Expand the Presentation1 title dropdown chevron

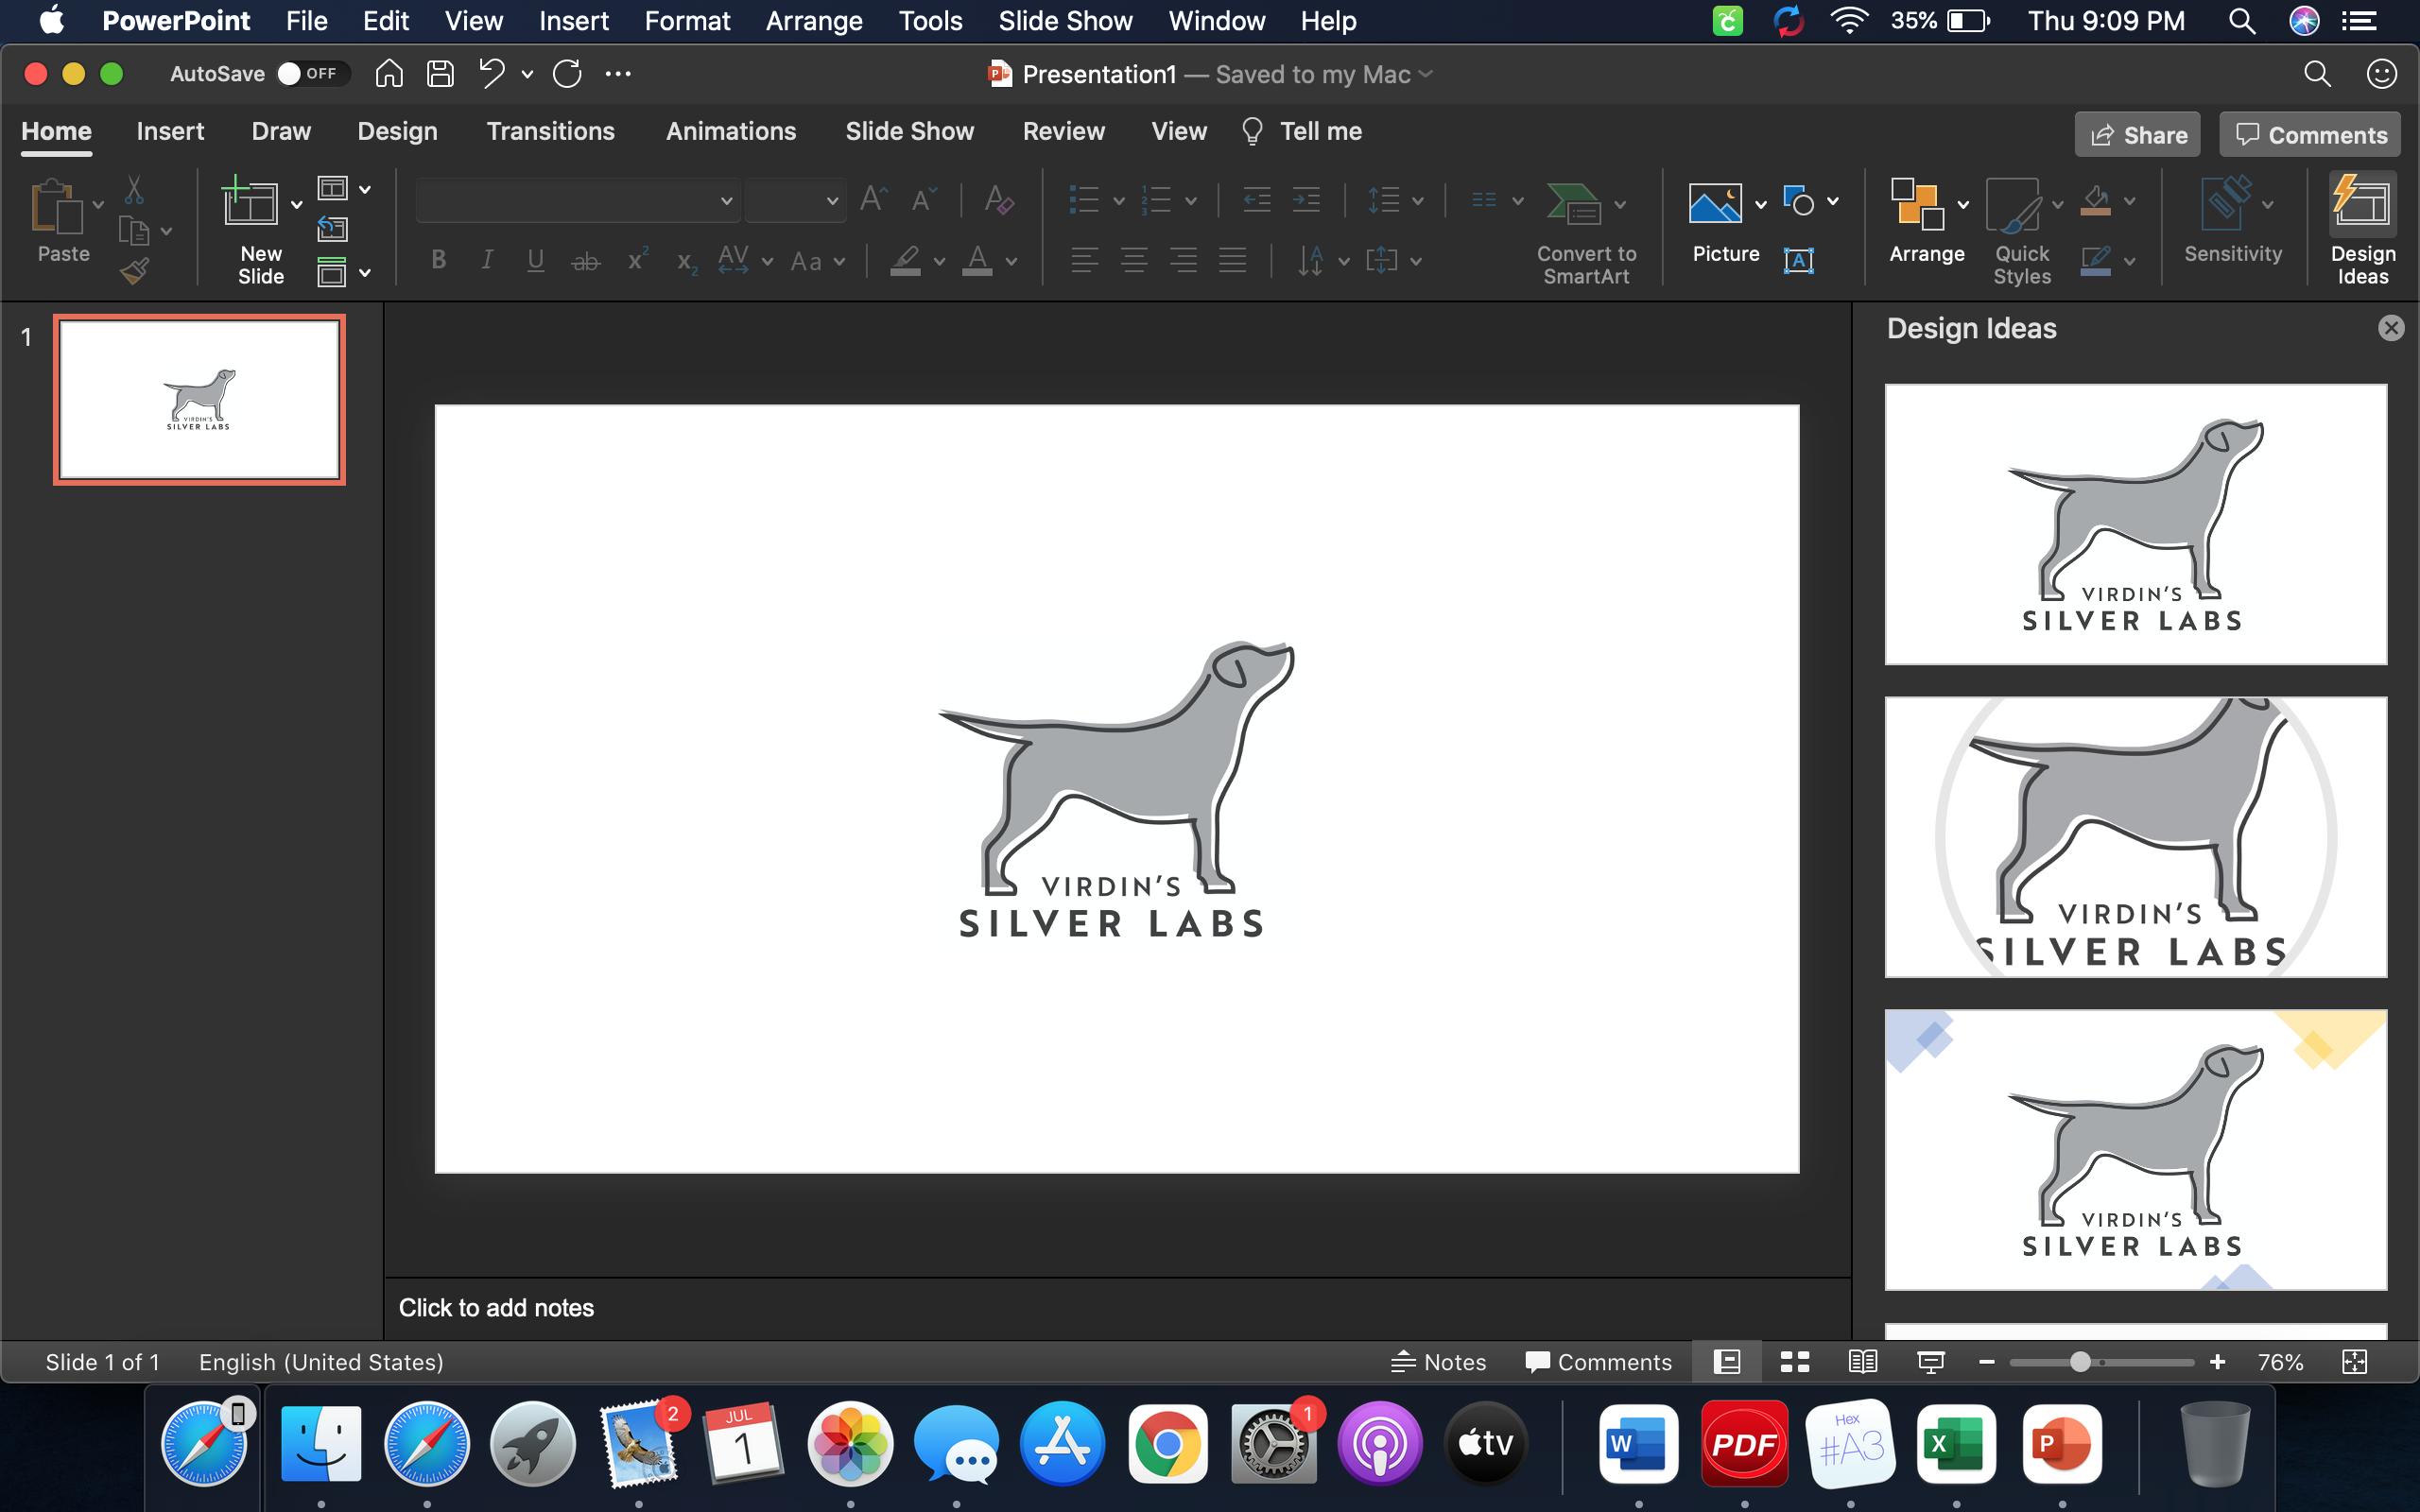pos(1426,74)
